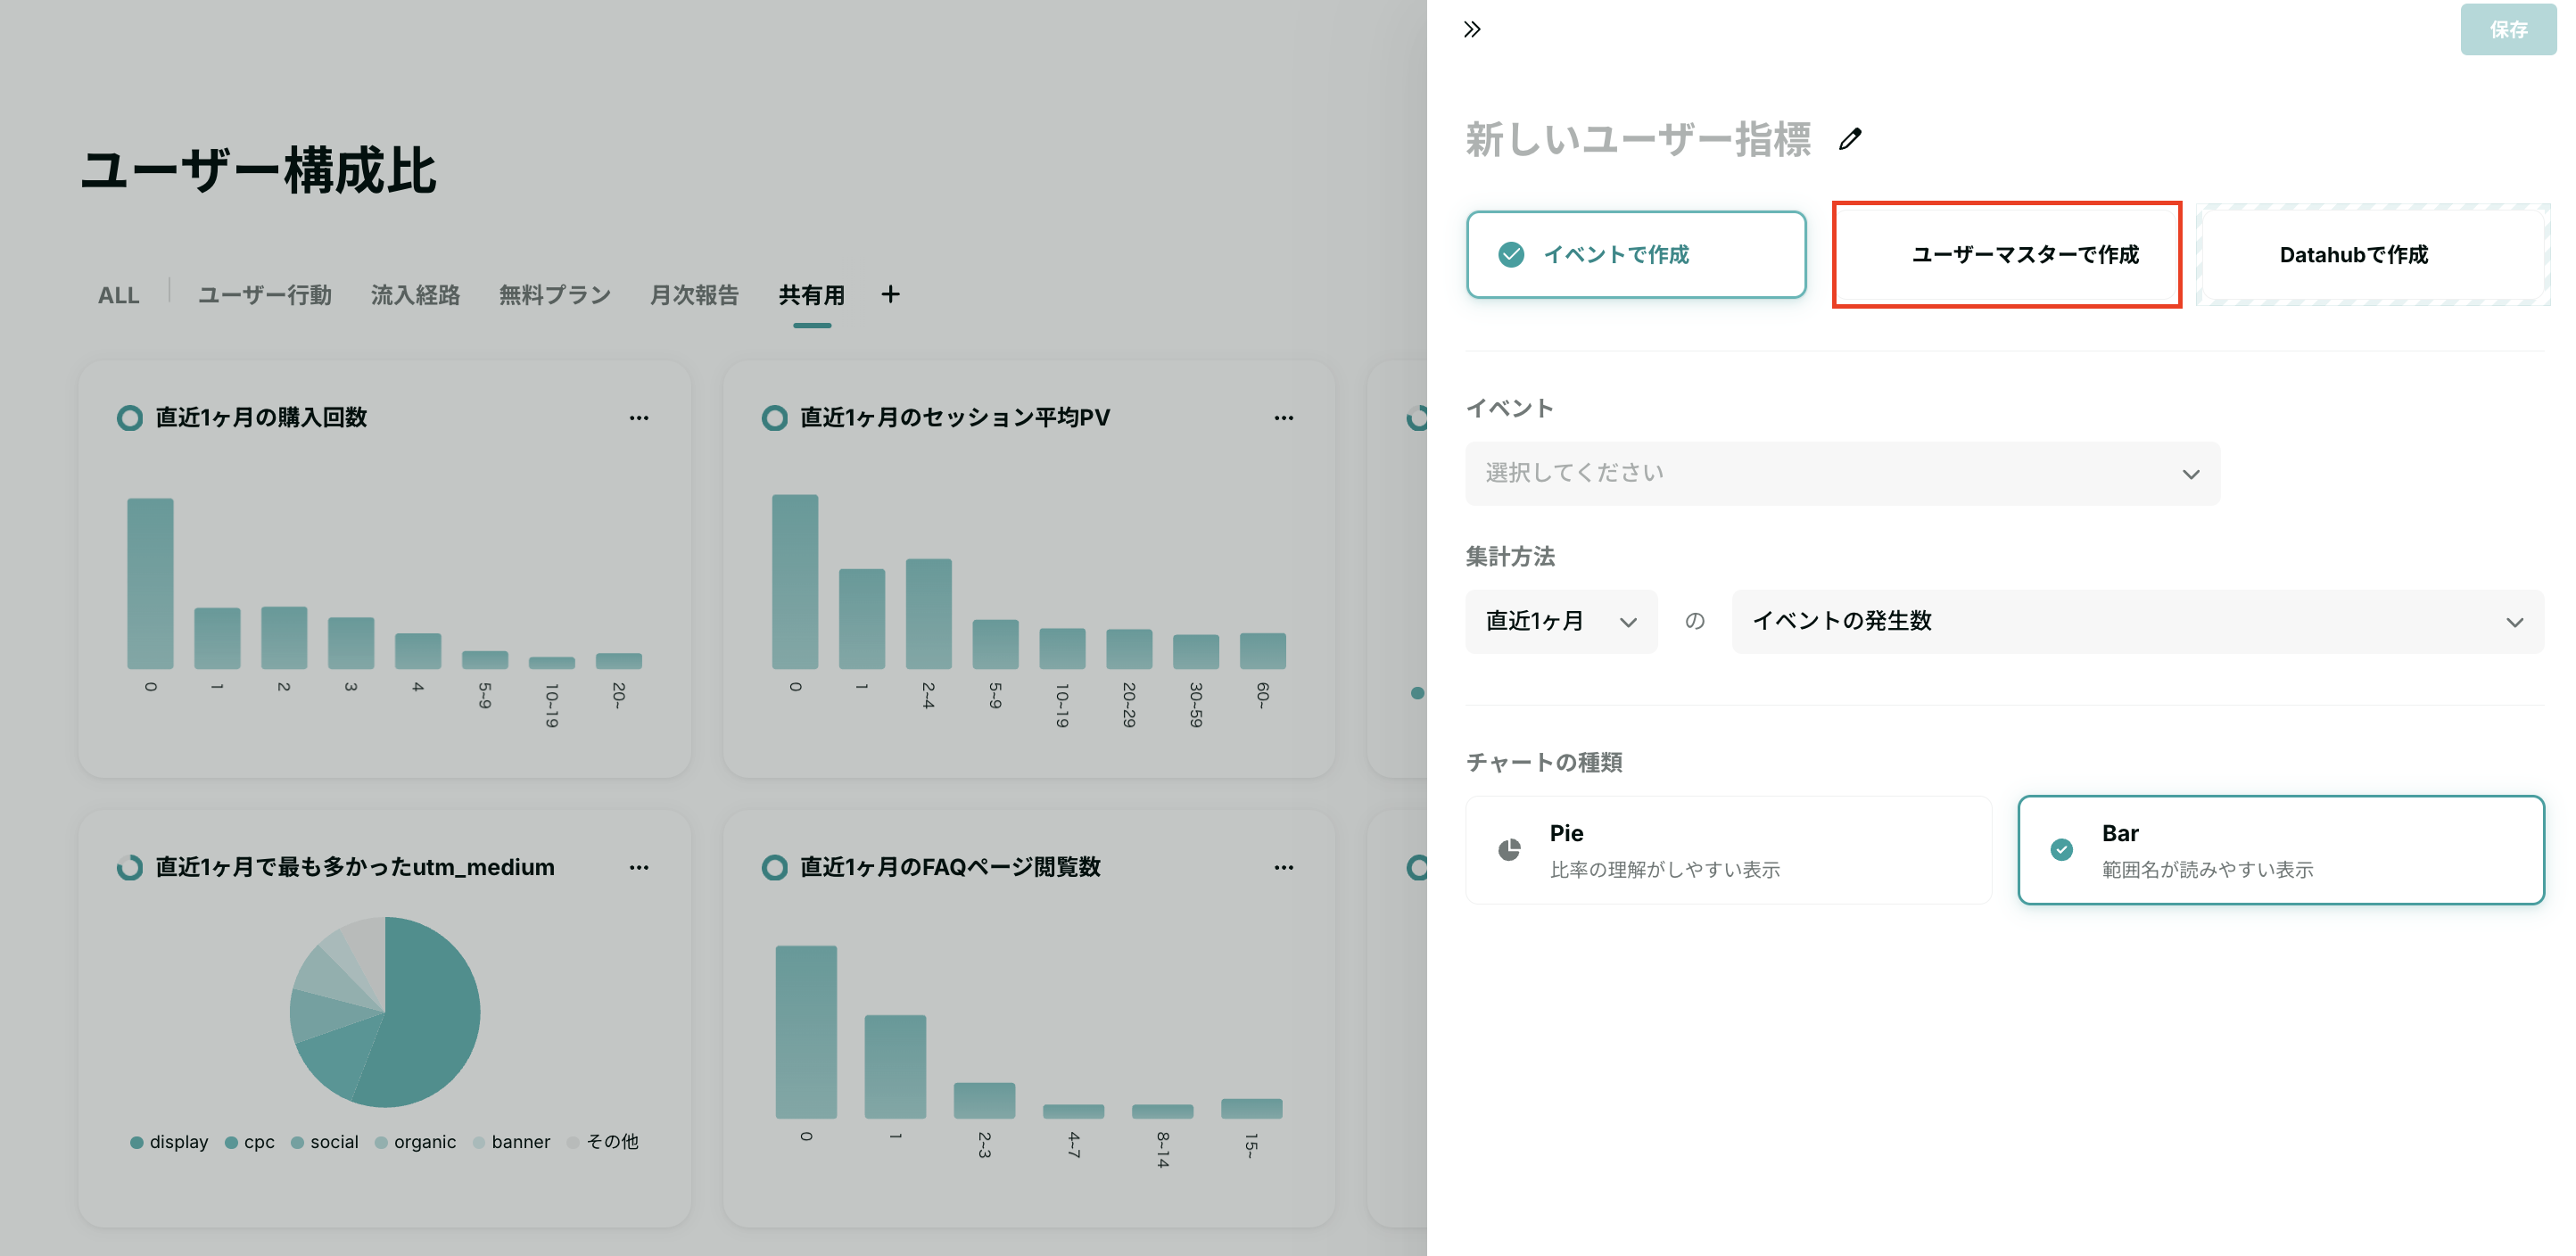
Task: Click the 新しいユーザー指標 title text
Action: pyautogui.click(x=1638, y=139)
